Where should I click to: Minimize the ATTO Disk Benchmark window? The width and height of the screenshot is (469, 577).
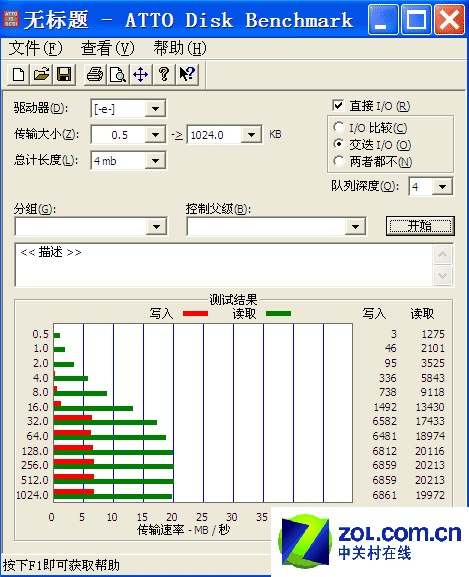point(383,19)
